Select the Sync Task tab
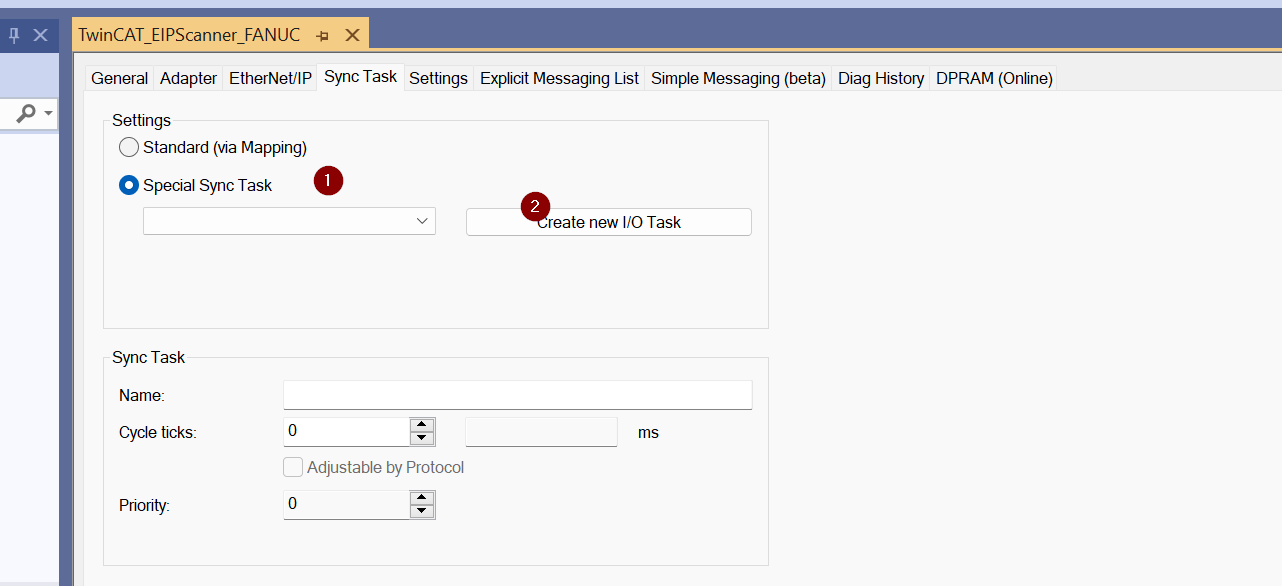1282x586 pixels. [361, 77]
